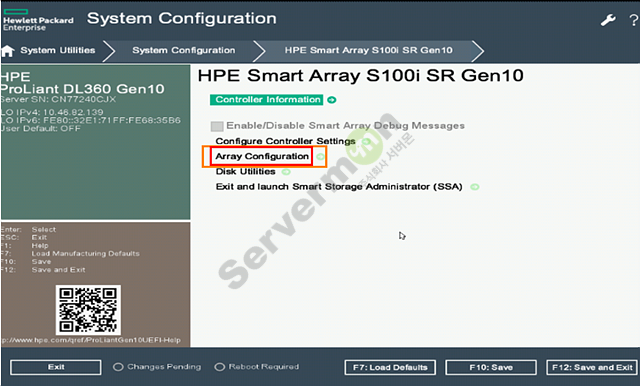Viewport: 640px width, 386px height.
Task: Click the iLO IPv4 address line
Action: click(52, 112)
